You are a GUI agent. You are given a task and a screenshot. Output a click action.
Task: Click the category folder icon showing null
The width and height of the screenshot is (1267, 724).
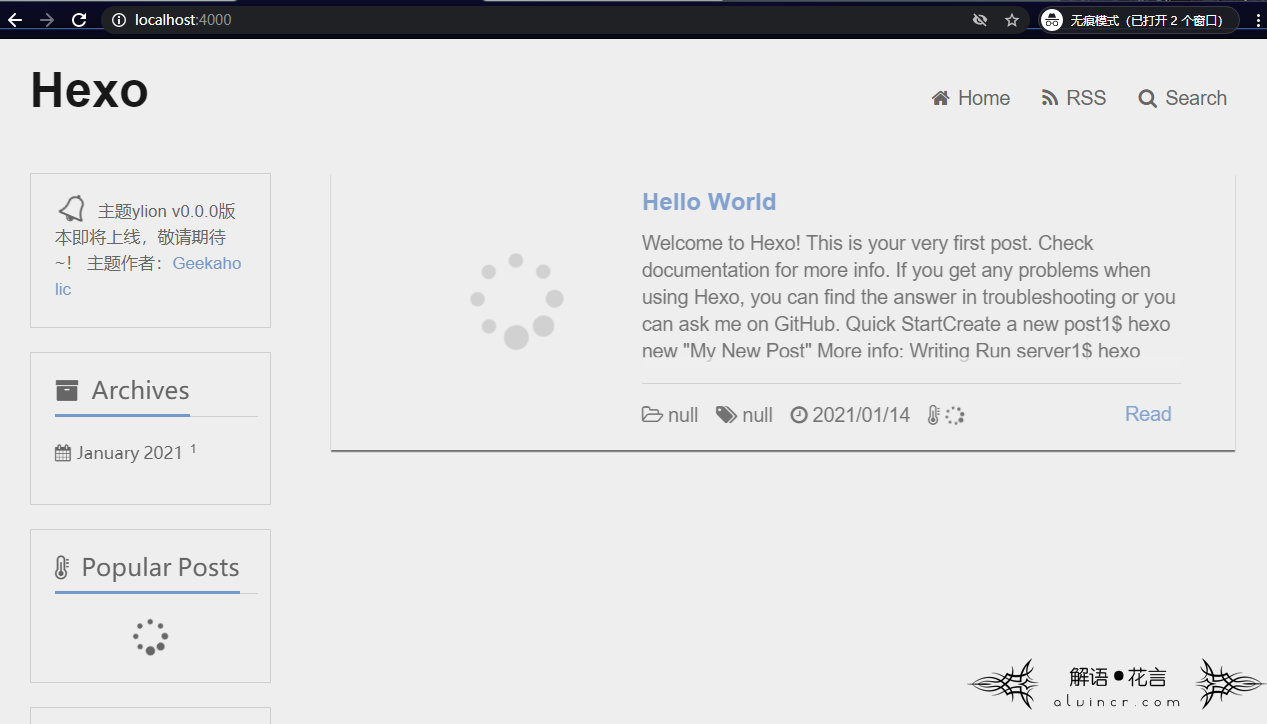pyautogui.click(x=652, y=414)
